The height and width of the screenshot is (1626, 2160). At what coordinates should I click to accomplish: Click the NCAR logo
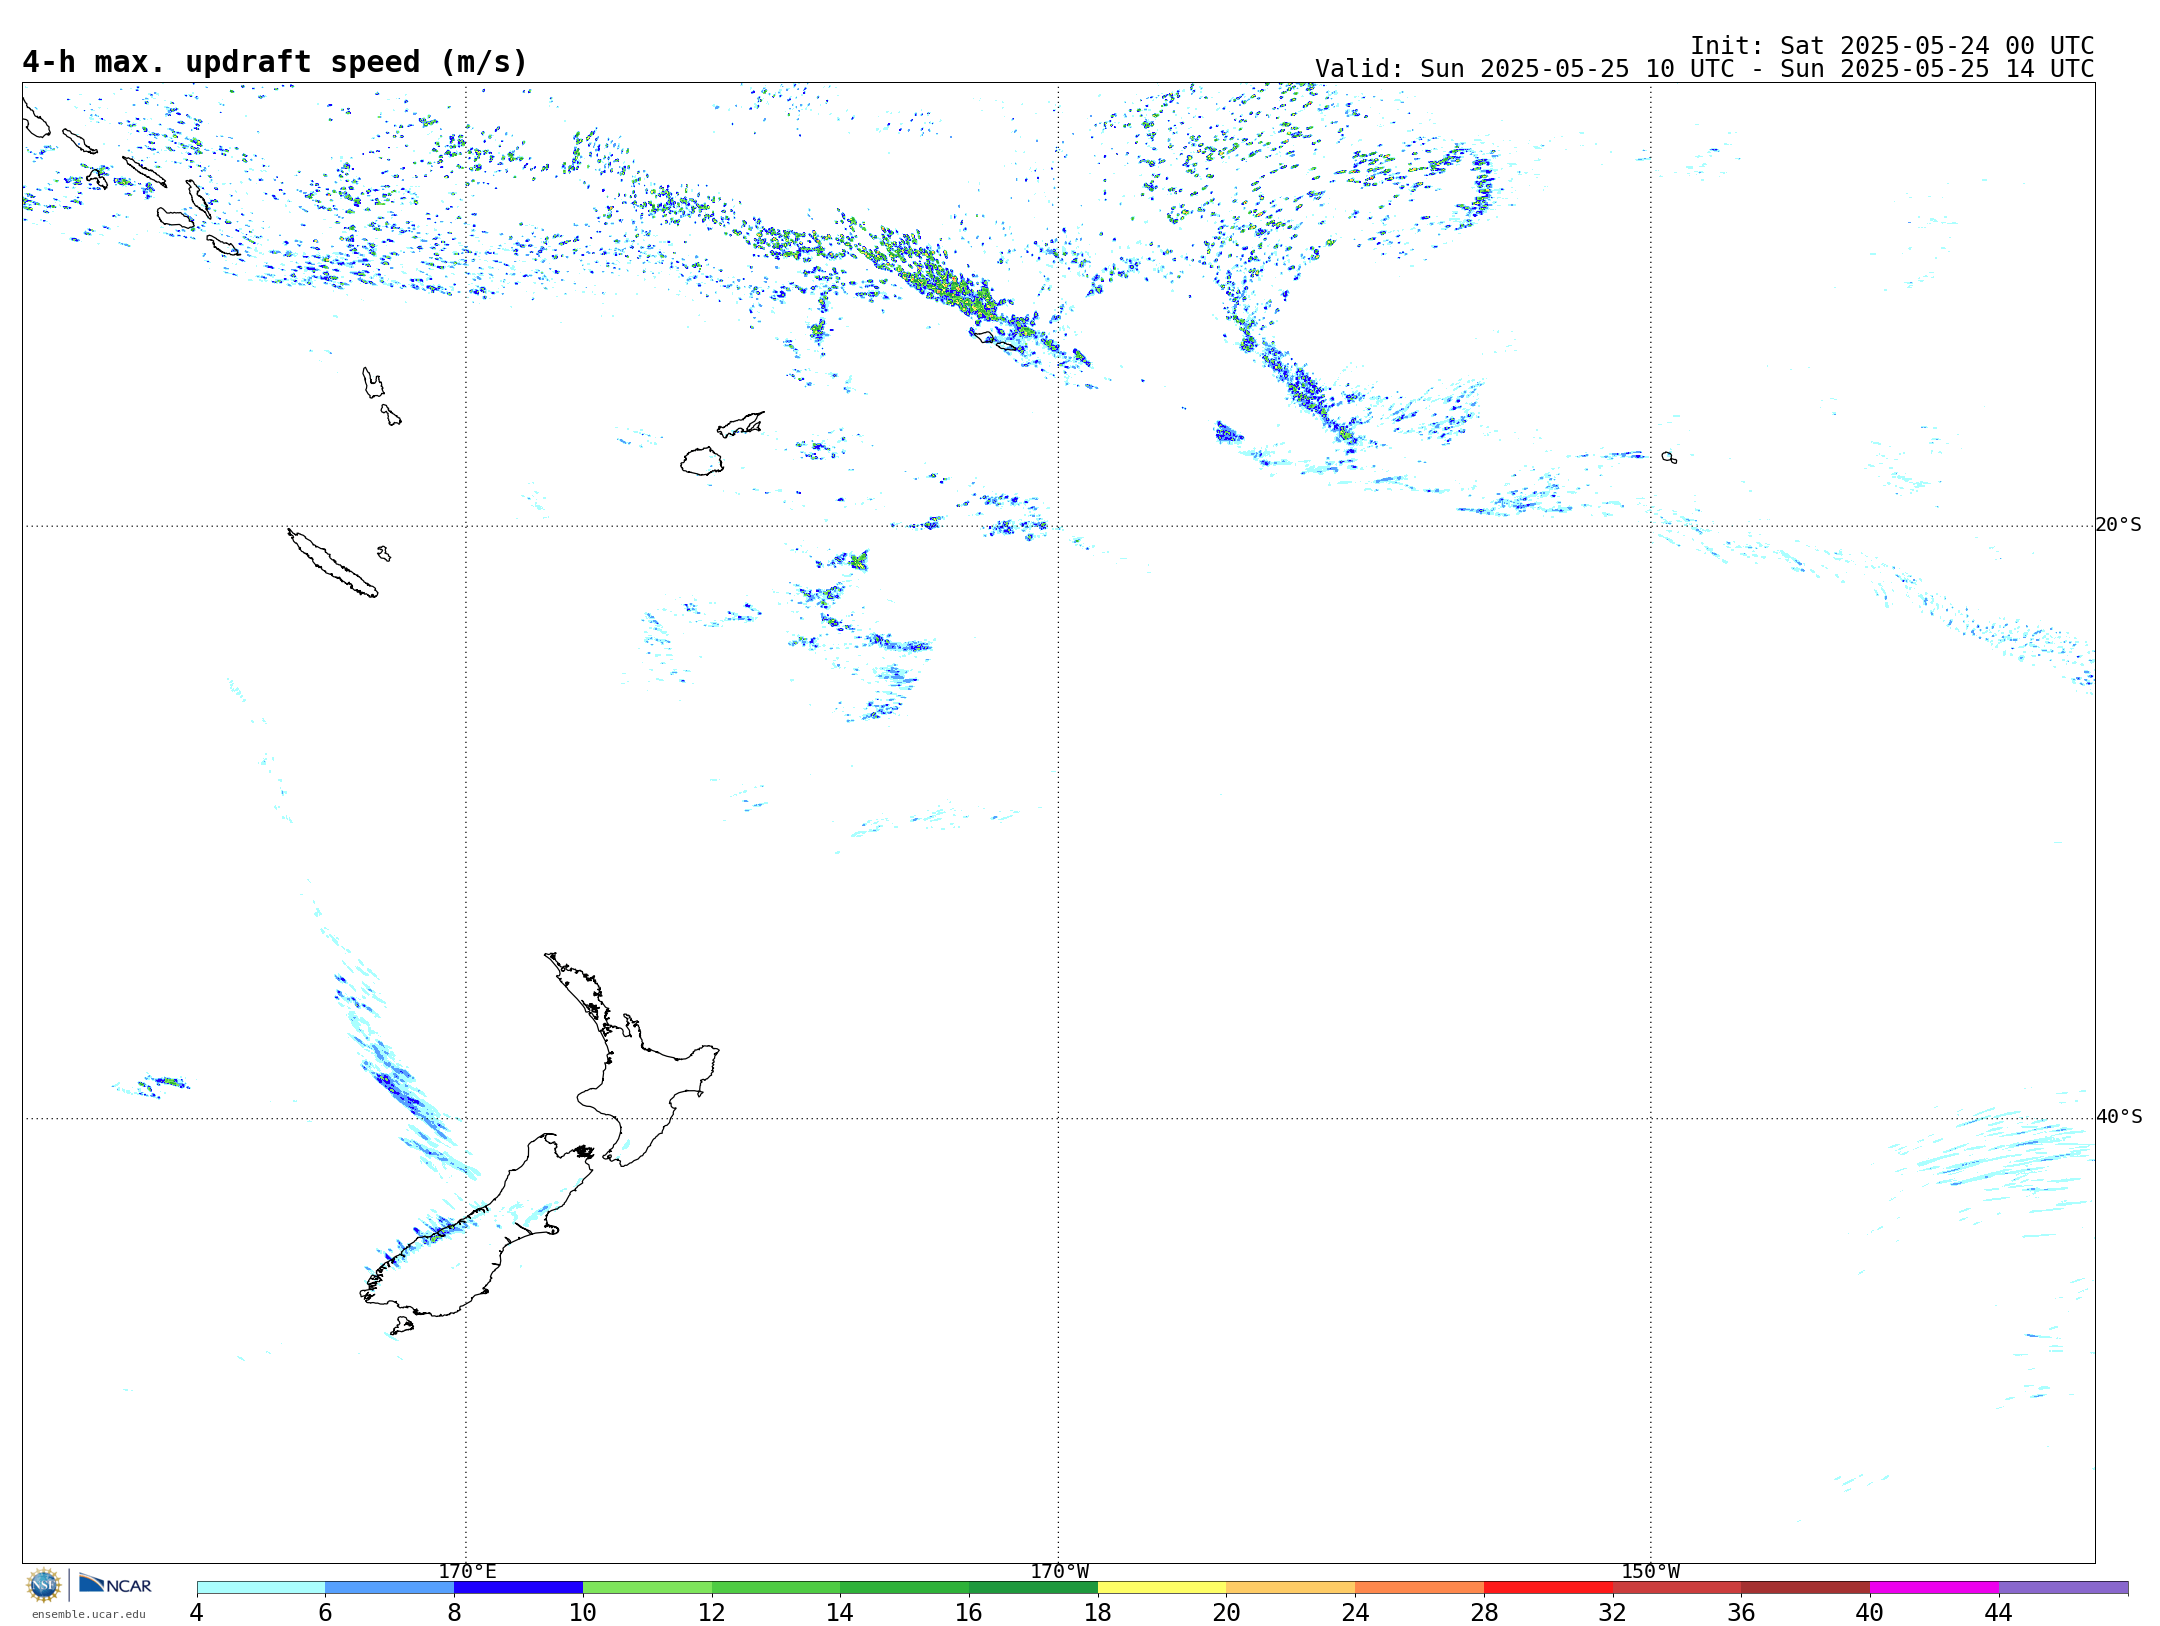pyautogui.click(x=115, y=1584)
